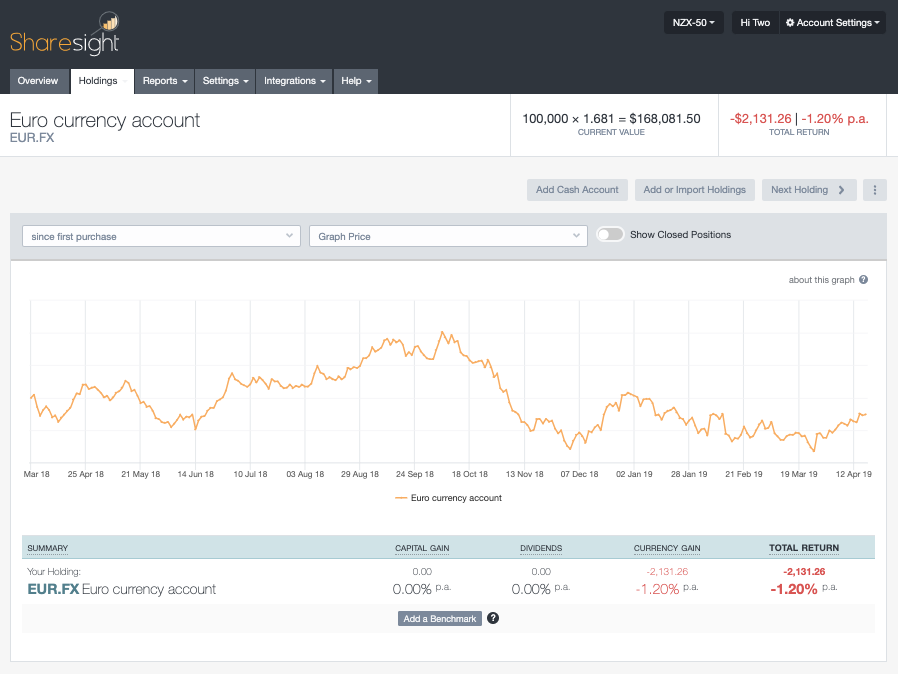
Task: Select the EUR.FX holding link
Action: (53, 589)
